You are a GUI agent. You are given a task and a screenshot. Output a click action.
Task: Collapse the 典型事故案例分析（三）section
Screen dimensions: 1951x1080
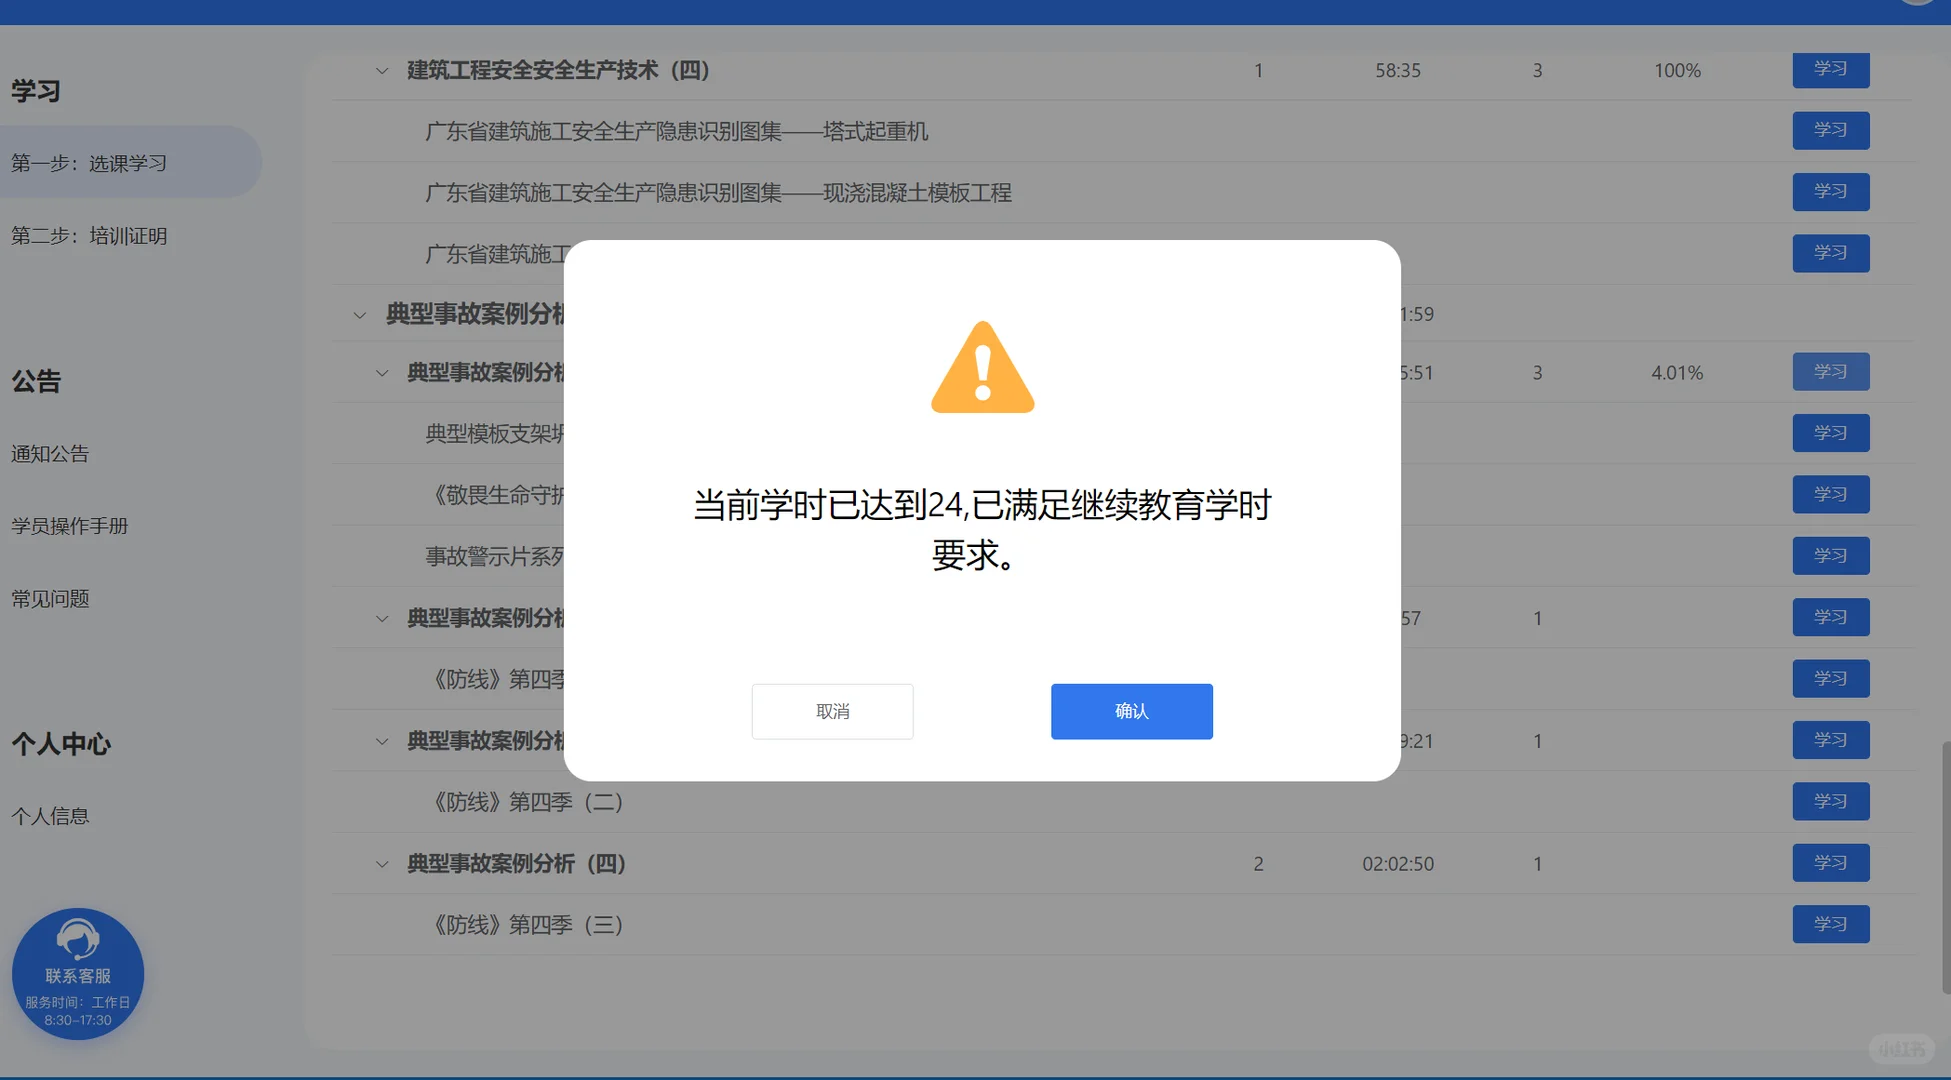click(381, 740)
